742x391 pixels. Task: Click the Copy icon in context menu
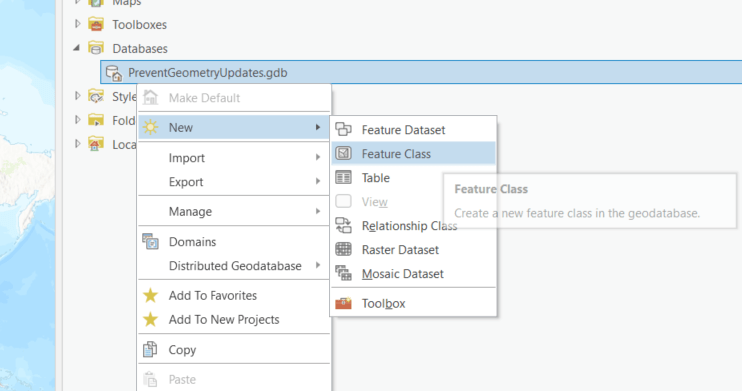pos(150,349)
